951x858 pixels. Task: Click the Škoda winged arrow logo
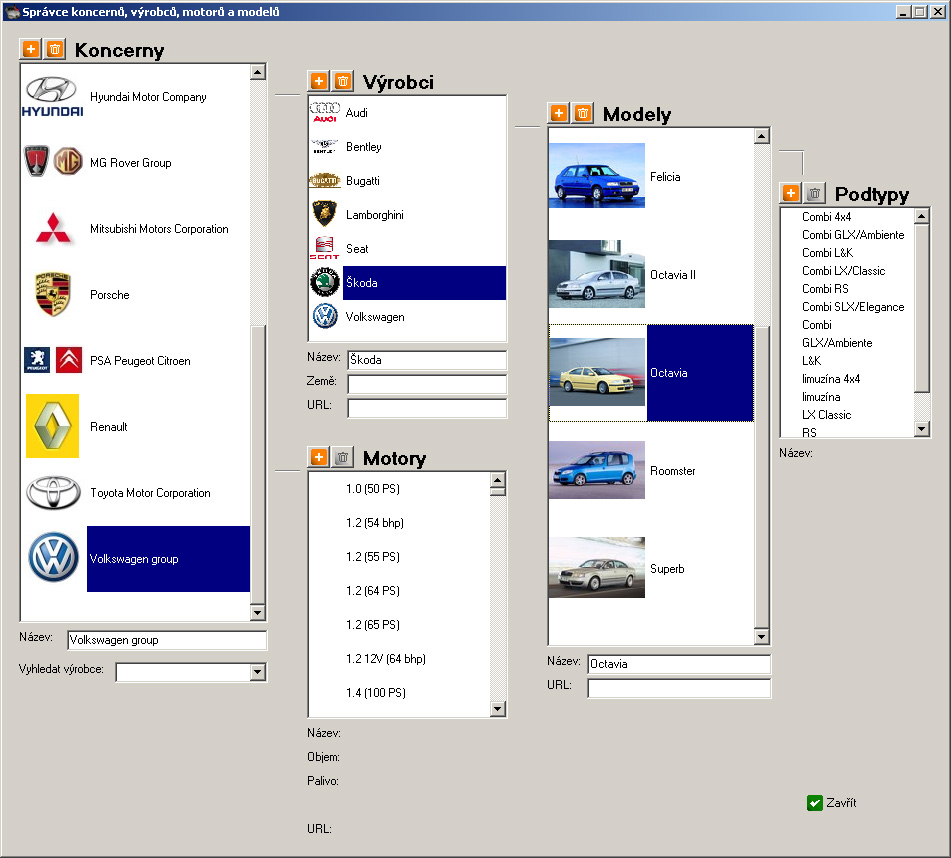click(325, 283)
